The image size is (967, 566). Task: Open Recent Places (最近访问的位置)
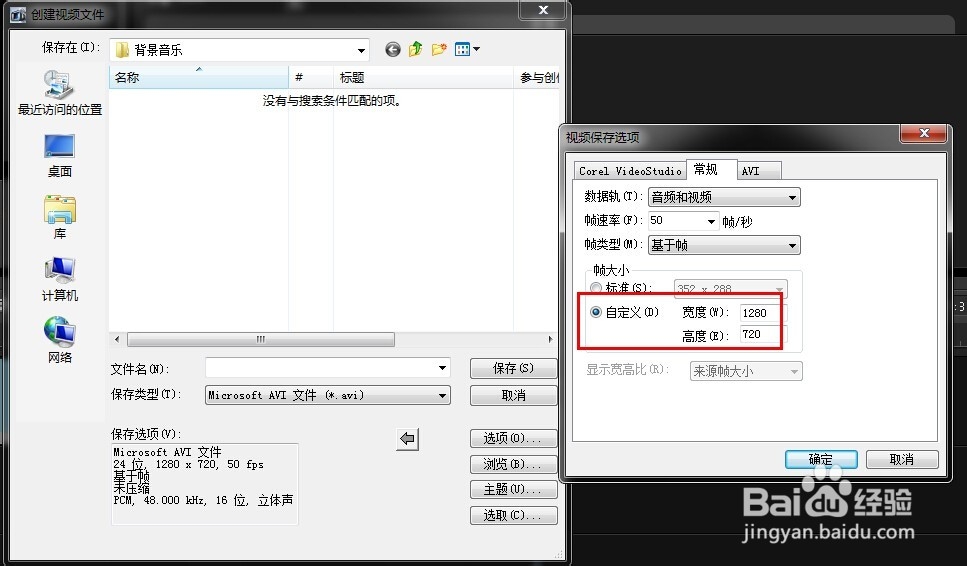(59, 93)
